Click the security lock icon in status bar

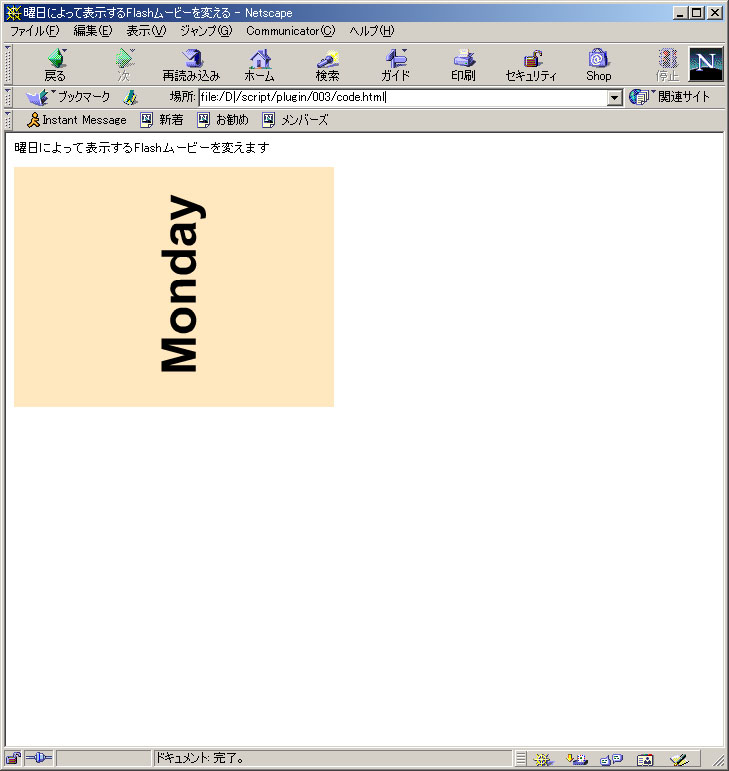pyautogui.click(x=13, y=758)
